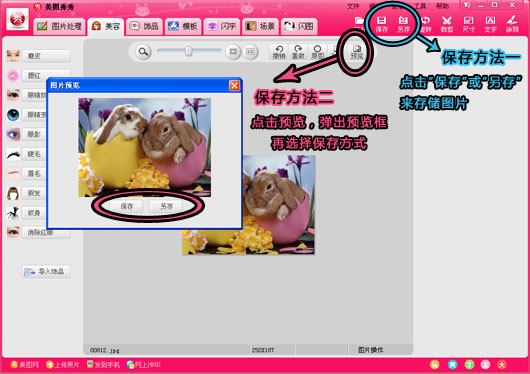Click the 导入饰品 import button

point(46,272)
